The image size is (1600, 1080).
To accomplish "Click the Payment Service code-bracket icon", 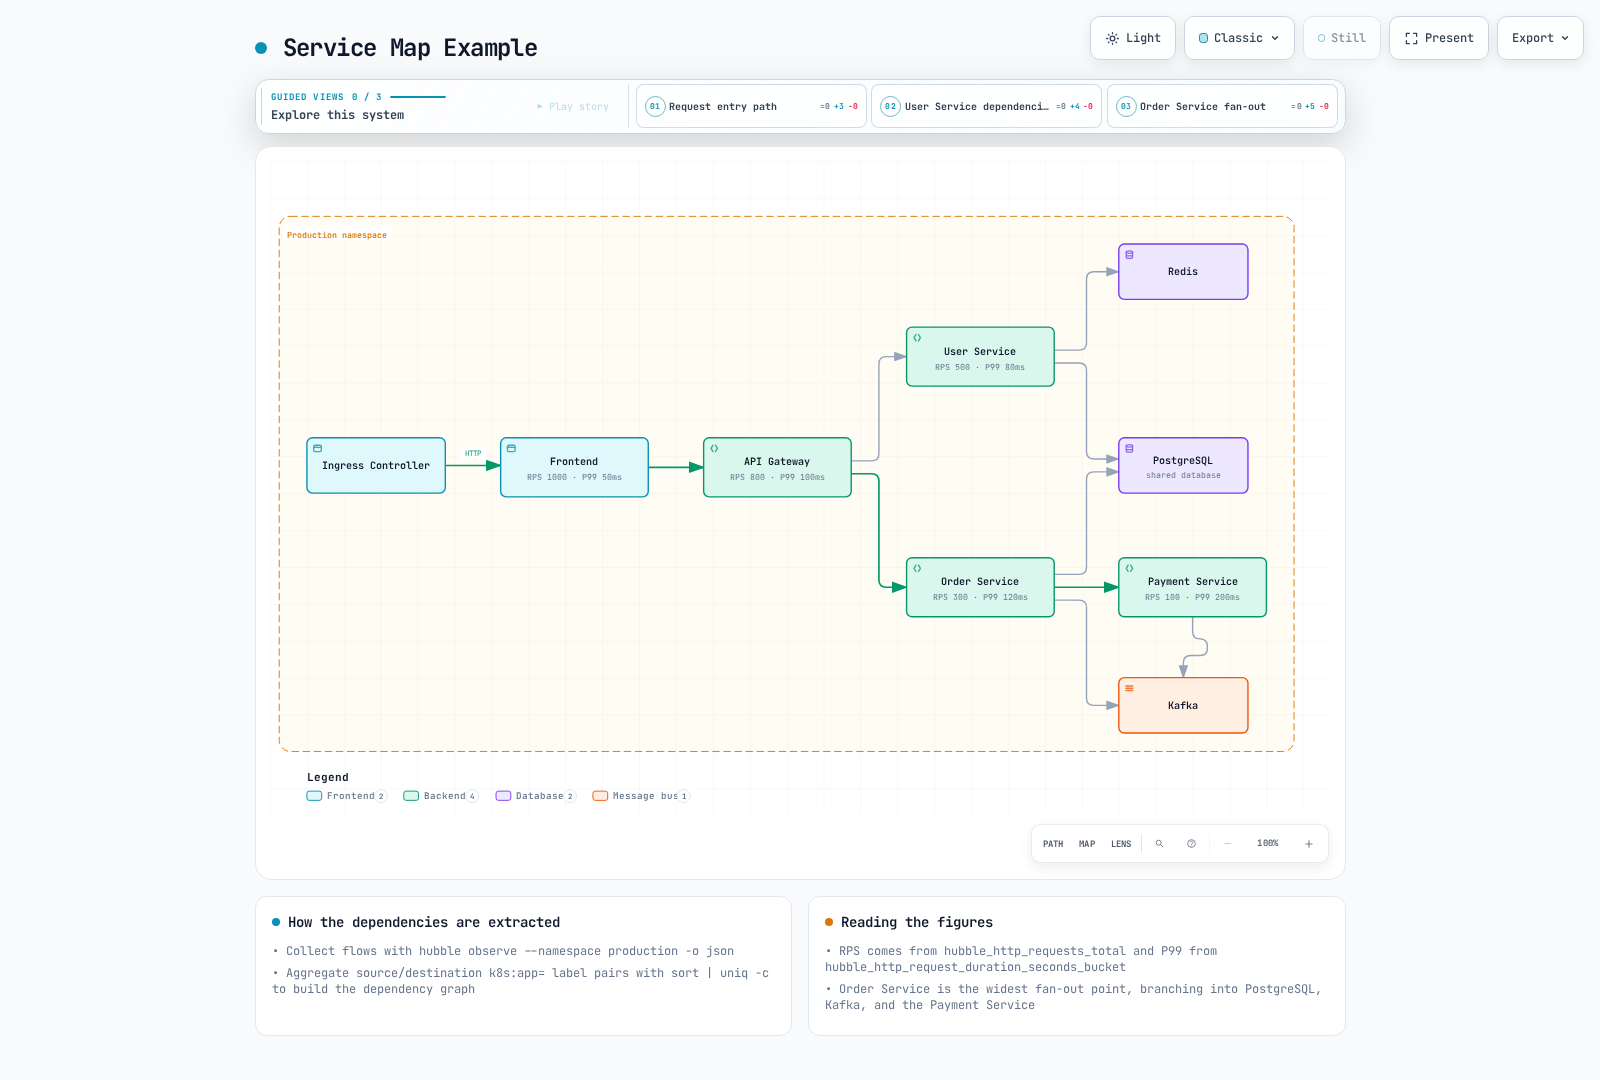I will click(x=1129, y=568).
